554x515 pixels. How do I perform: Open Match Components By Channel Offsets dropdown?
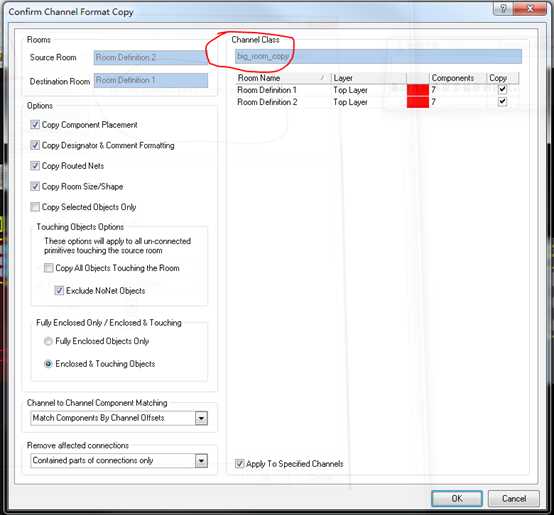pos(201,418)
